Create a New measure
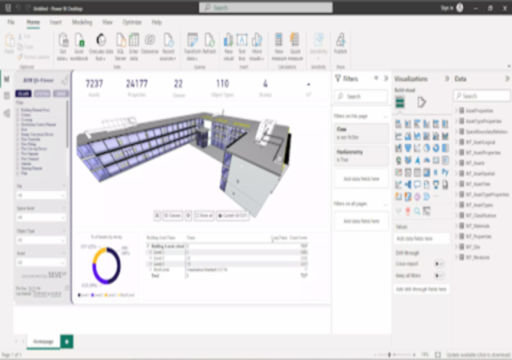Image resolution: width=512 pixels, height=360 pixels. point(279,47)
